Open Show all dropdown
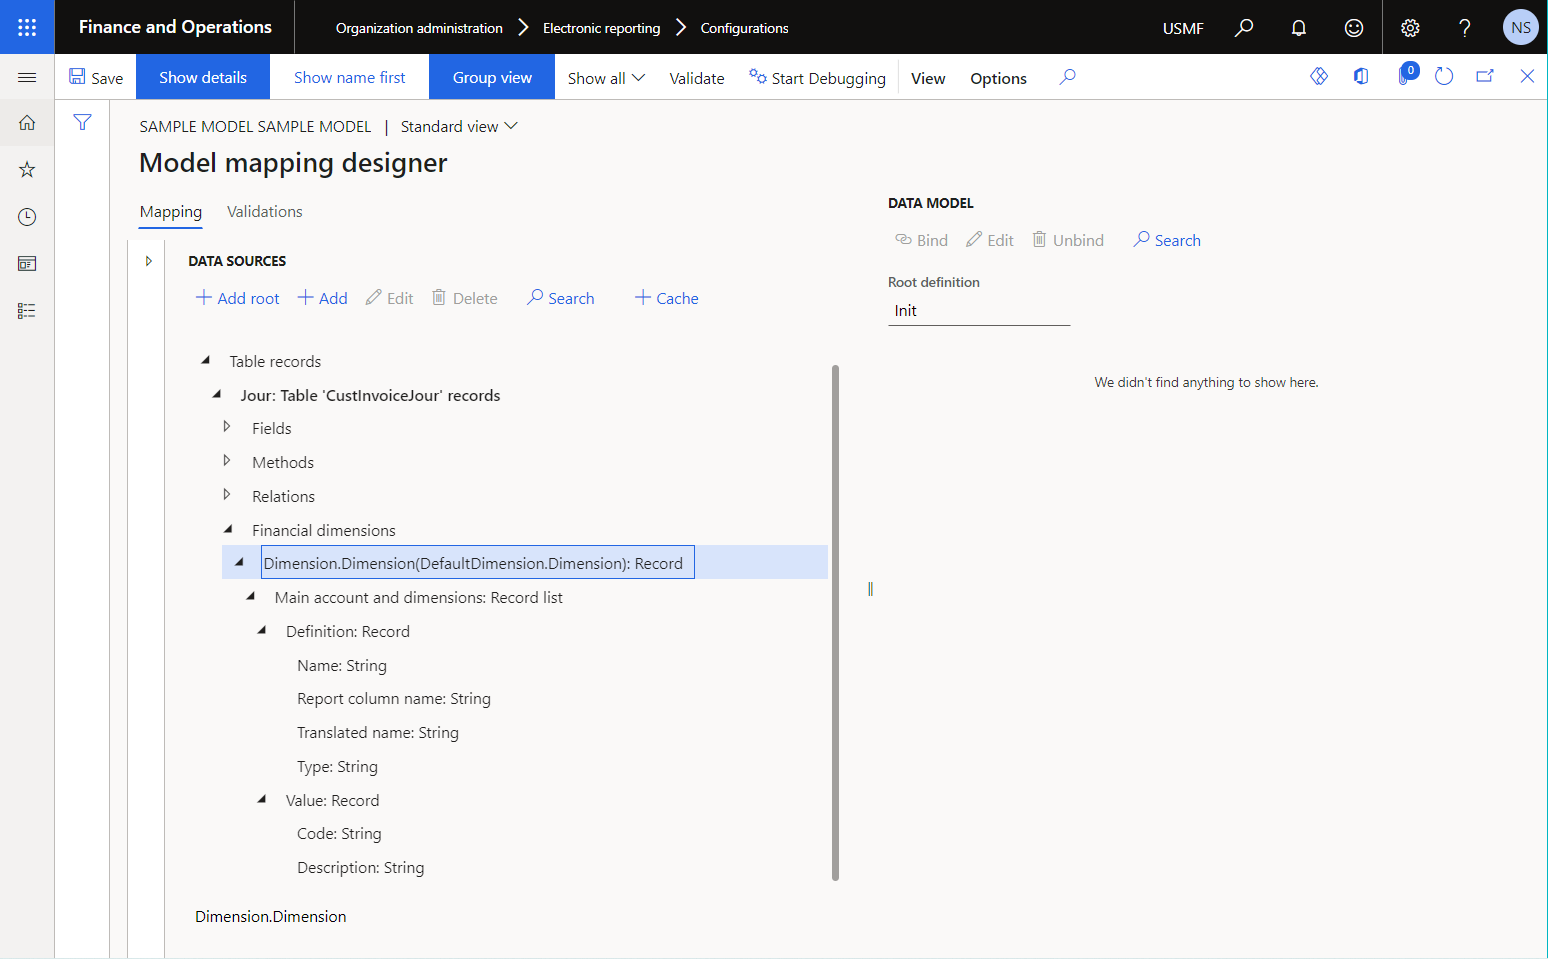 click(606, 78)
